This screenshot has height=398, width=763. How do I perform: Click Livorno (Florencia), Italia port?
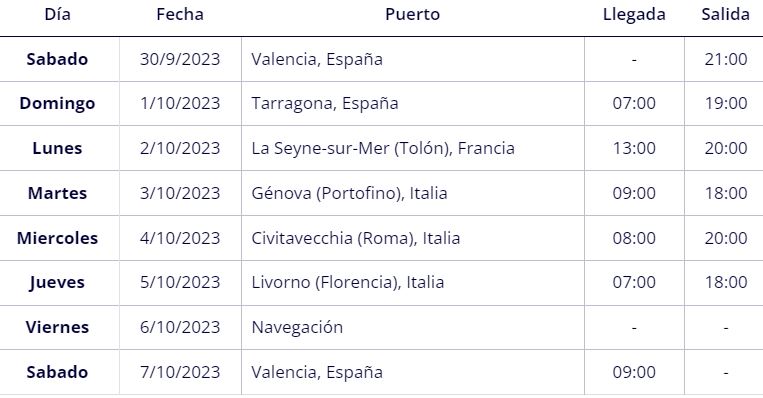[x=347, y=282]
